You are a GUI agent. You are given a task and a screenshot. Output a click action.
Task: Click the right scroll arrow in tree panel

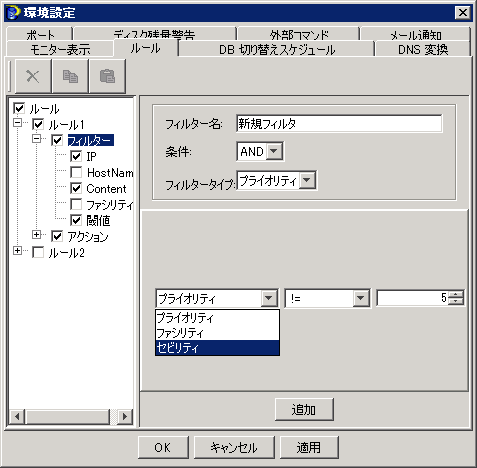[x=125, y=416]
